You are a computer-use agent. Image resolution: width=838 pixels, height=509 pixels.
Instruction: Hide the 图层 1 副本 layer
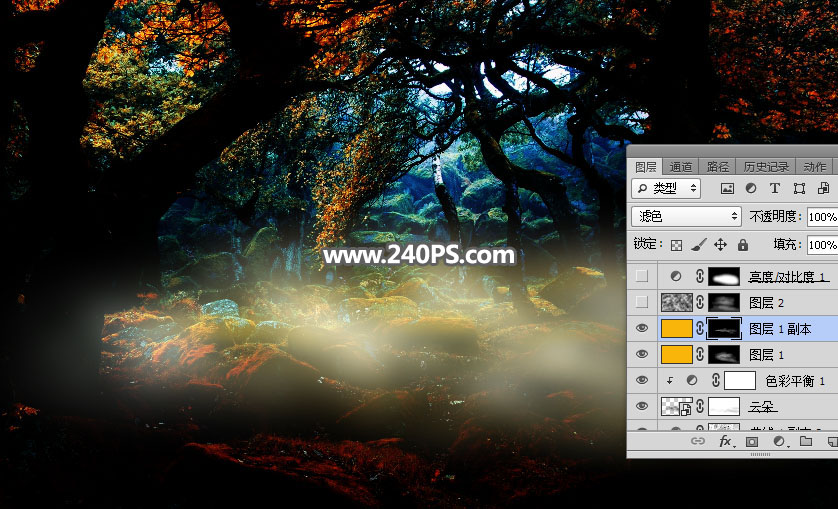click(642, 328)
